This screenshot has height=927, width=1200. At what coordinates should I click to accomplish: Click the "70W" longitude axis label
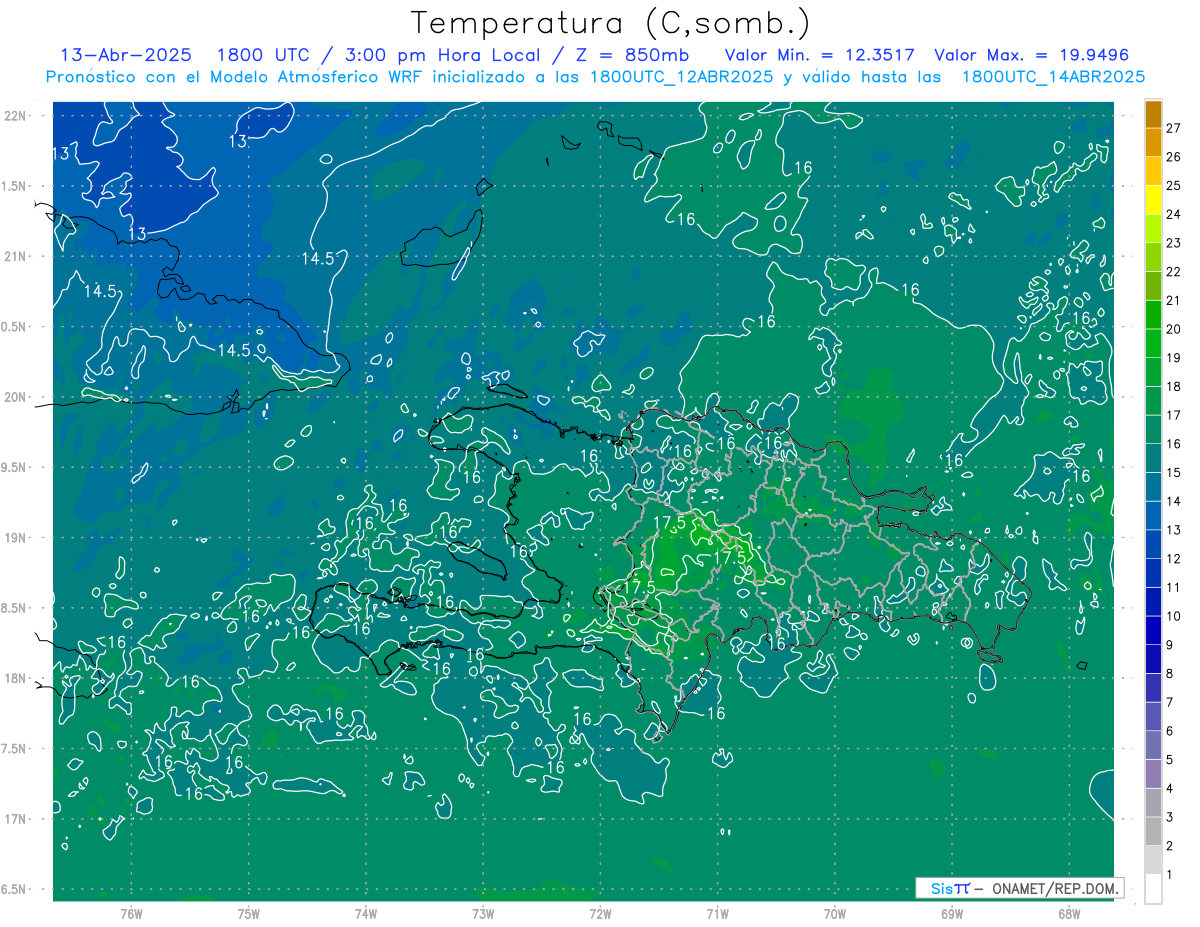tap(835, 913)
